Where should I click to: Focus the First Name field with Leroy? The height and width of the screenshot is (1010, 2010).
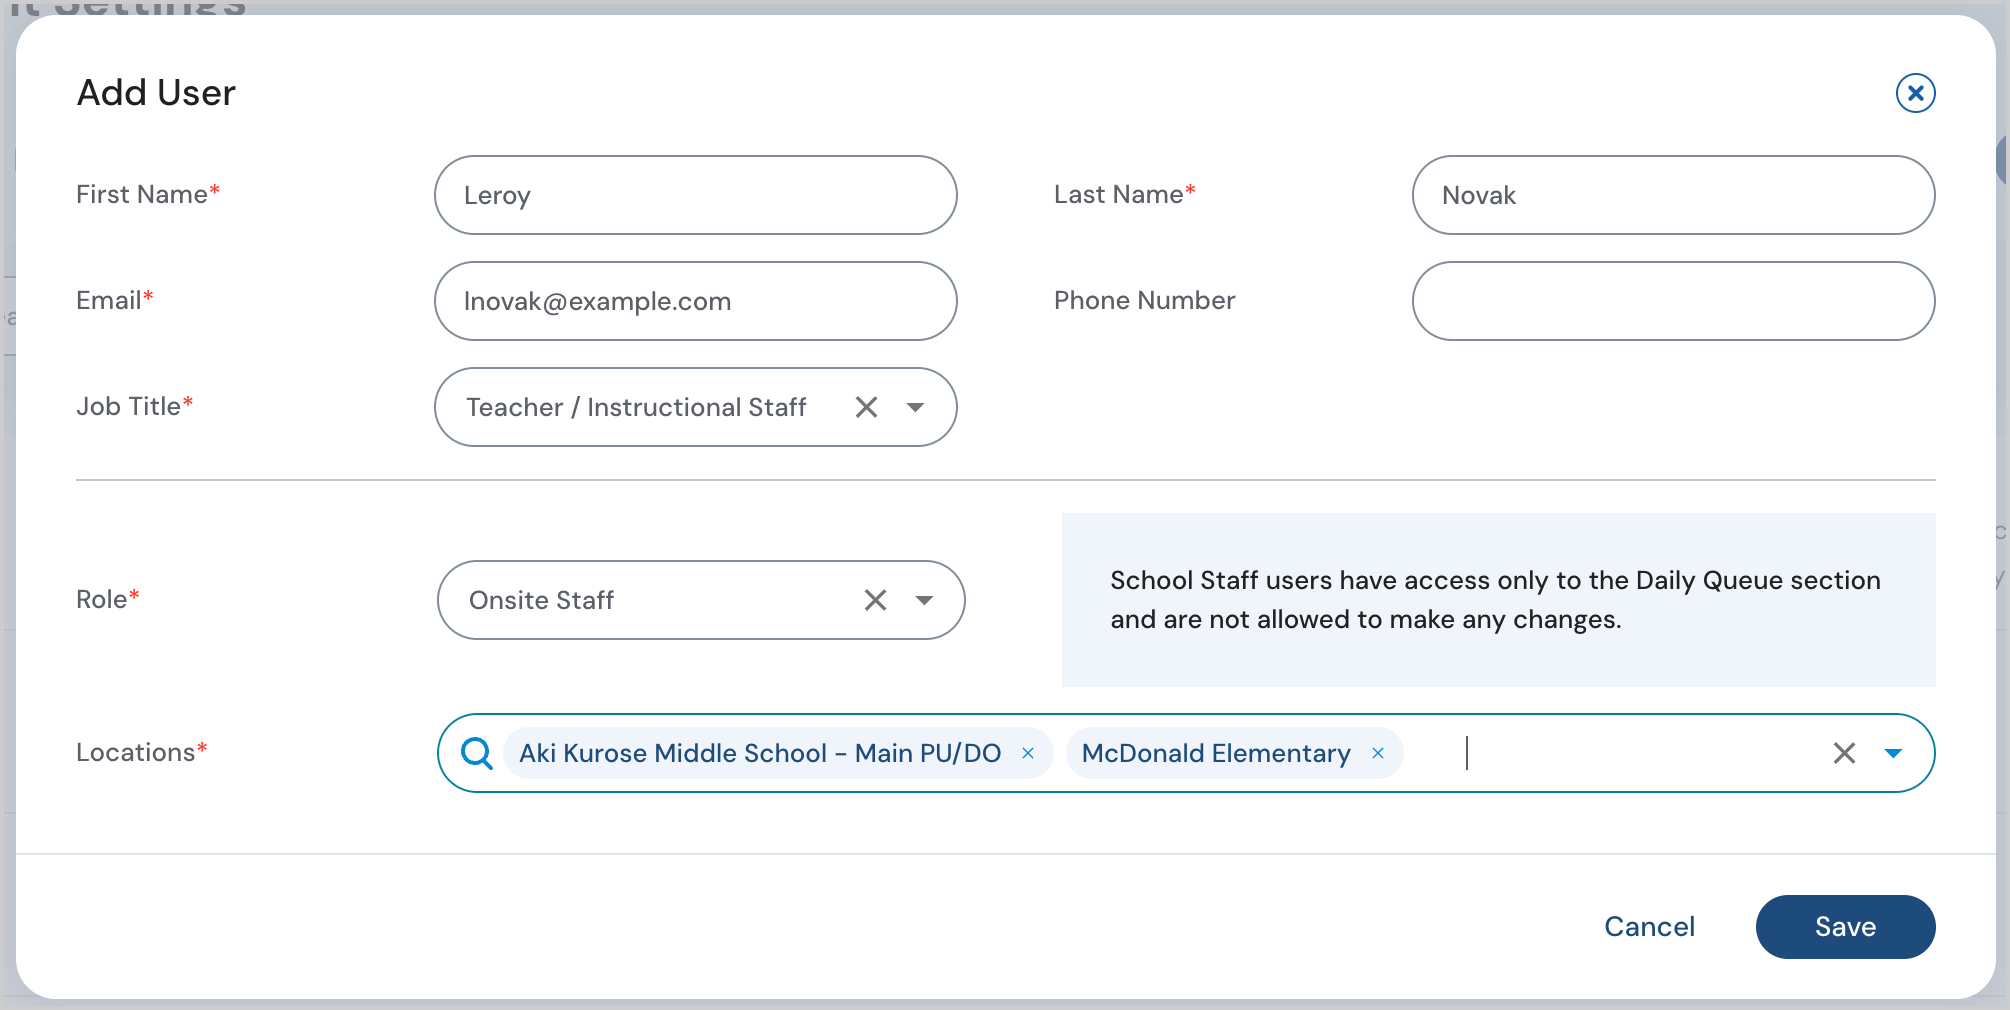point(696,195)
